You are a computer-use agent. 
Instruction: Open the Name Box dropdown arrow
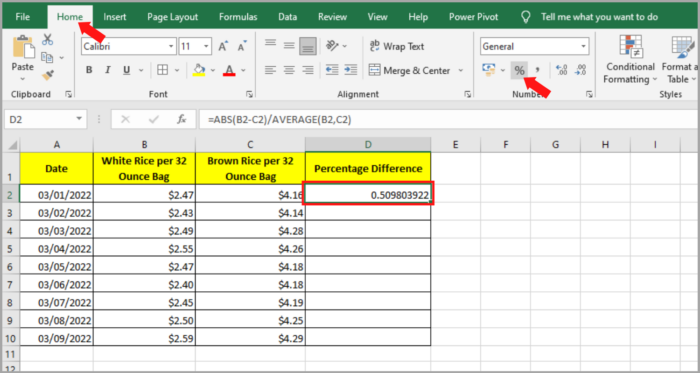click(x=79, y=119)
